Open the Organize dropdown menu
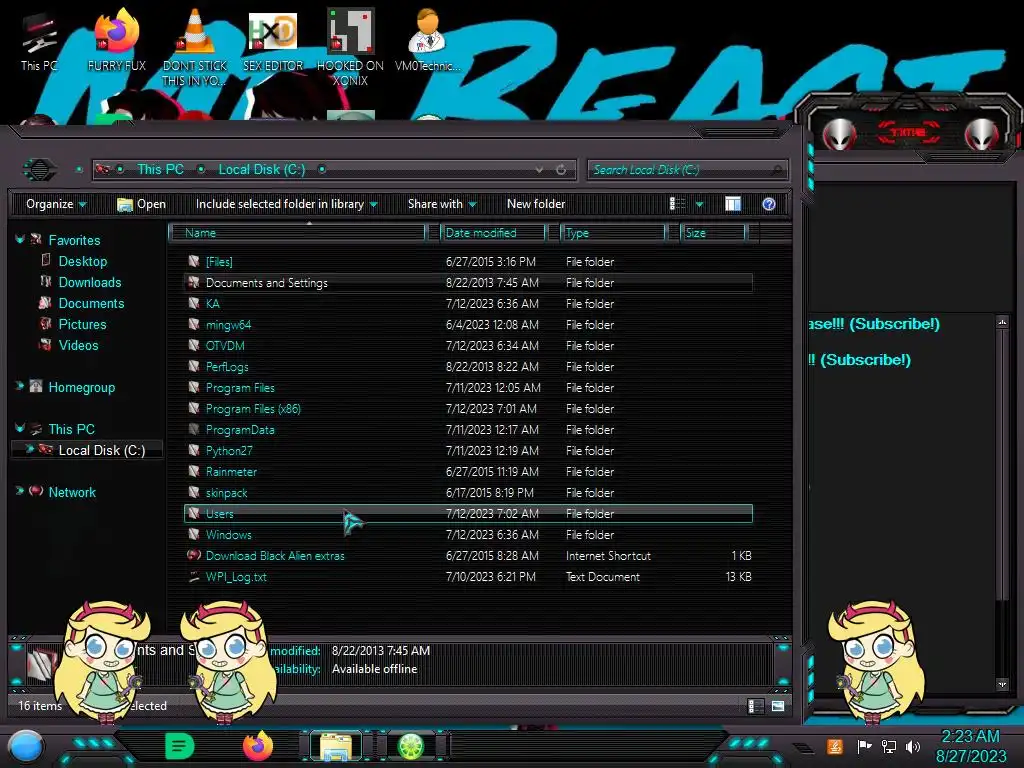This screenshot has width=1024, height=768. [56, 204]
